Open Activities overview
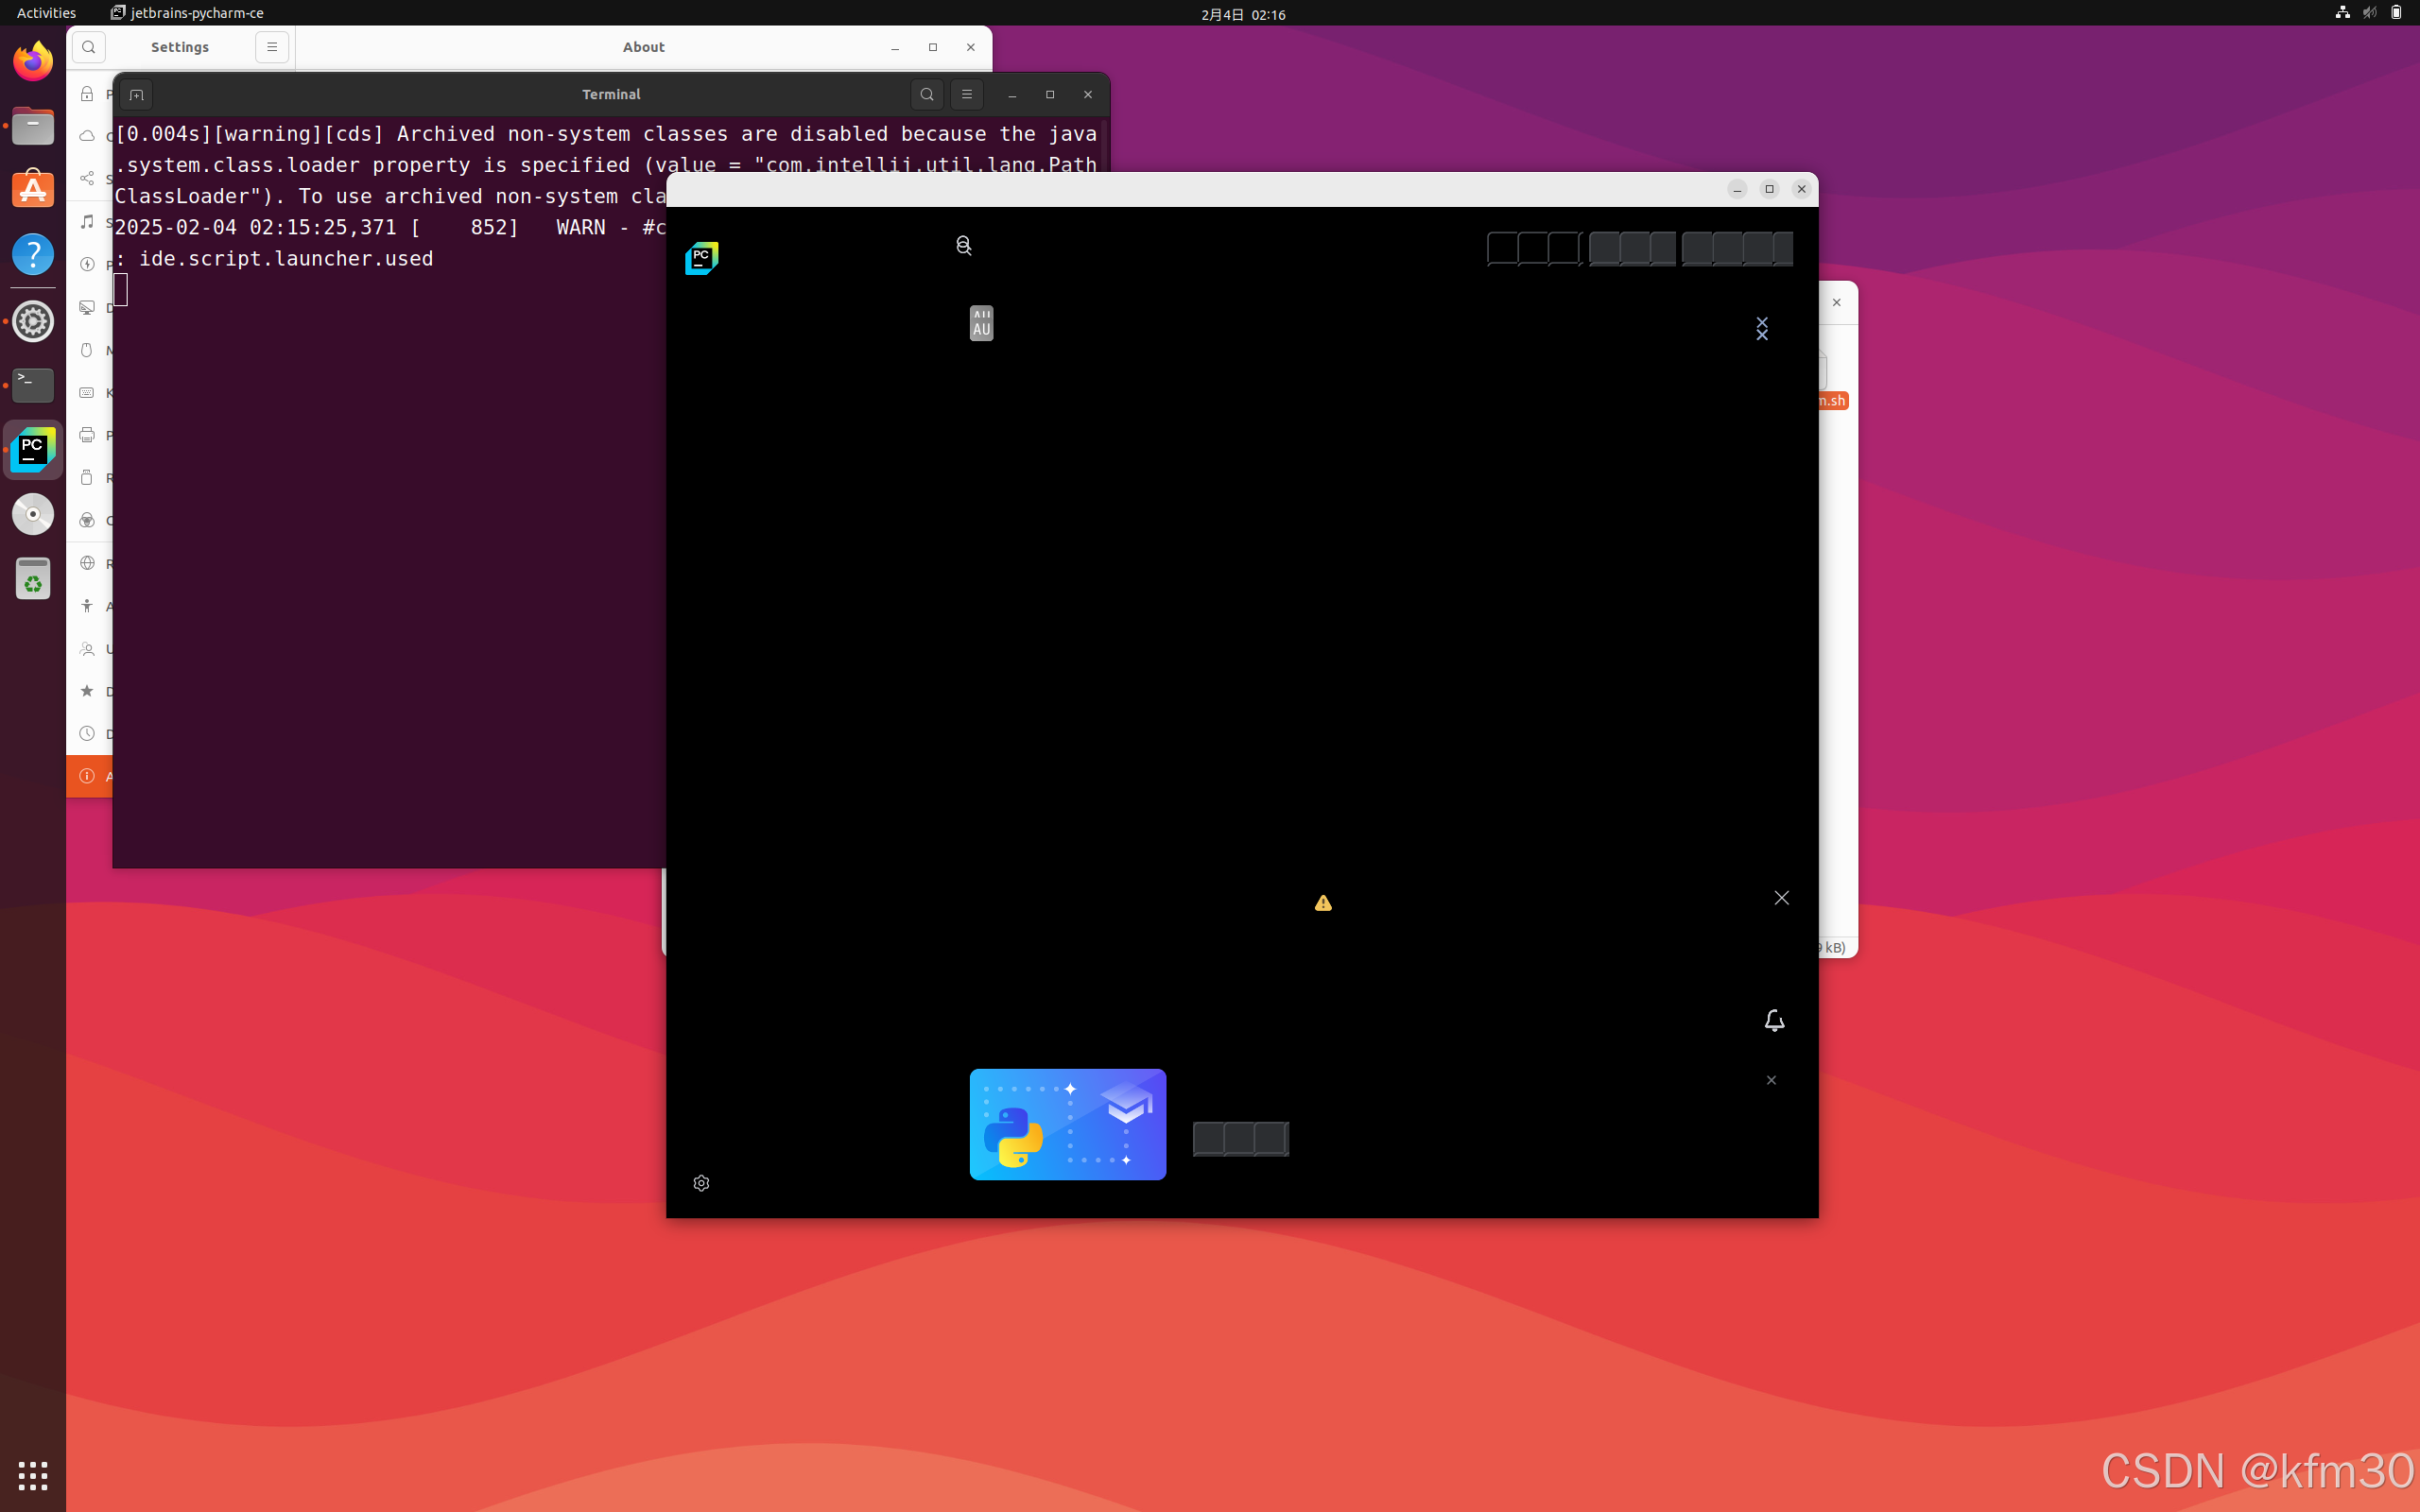The width and height of the screenshot is (2420, 1512). (46, 13)
